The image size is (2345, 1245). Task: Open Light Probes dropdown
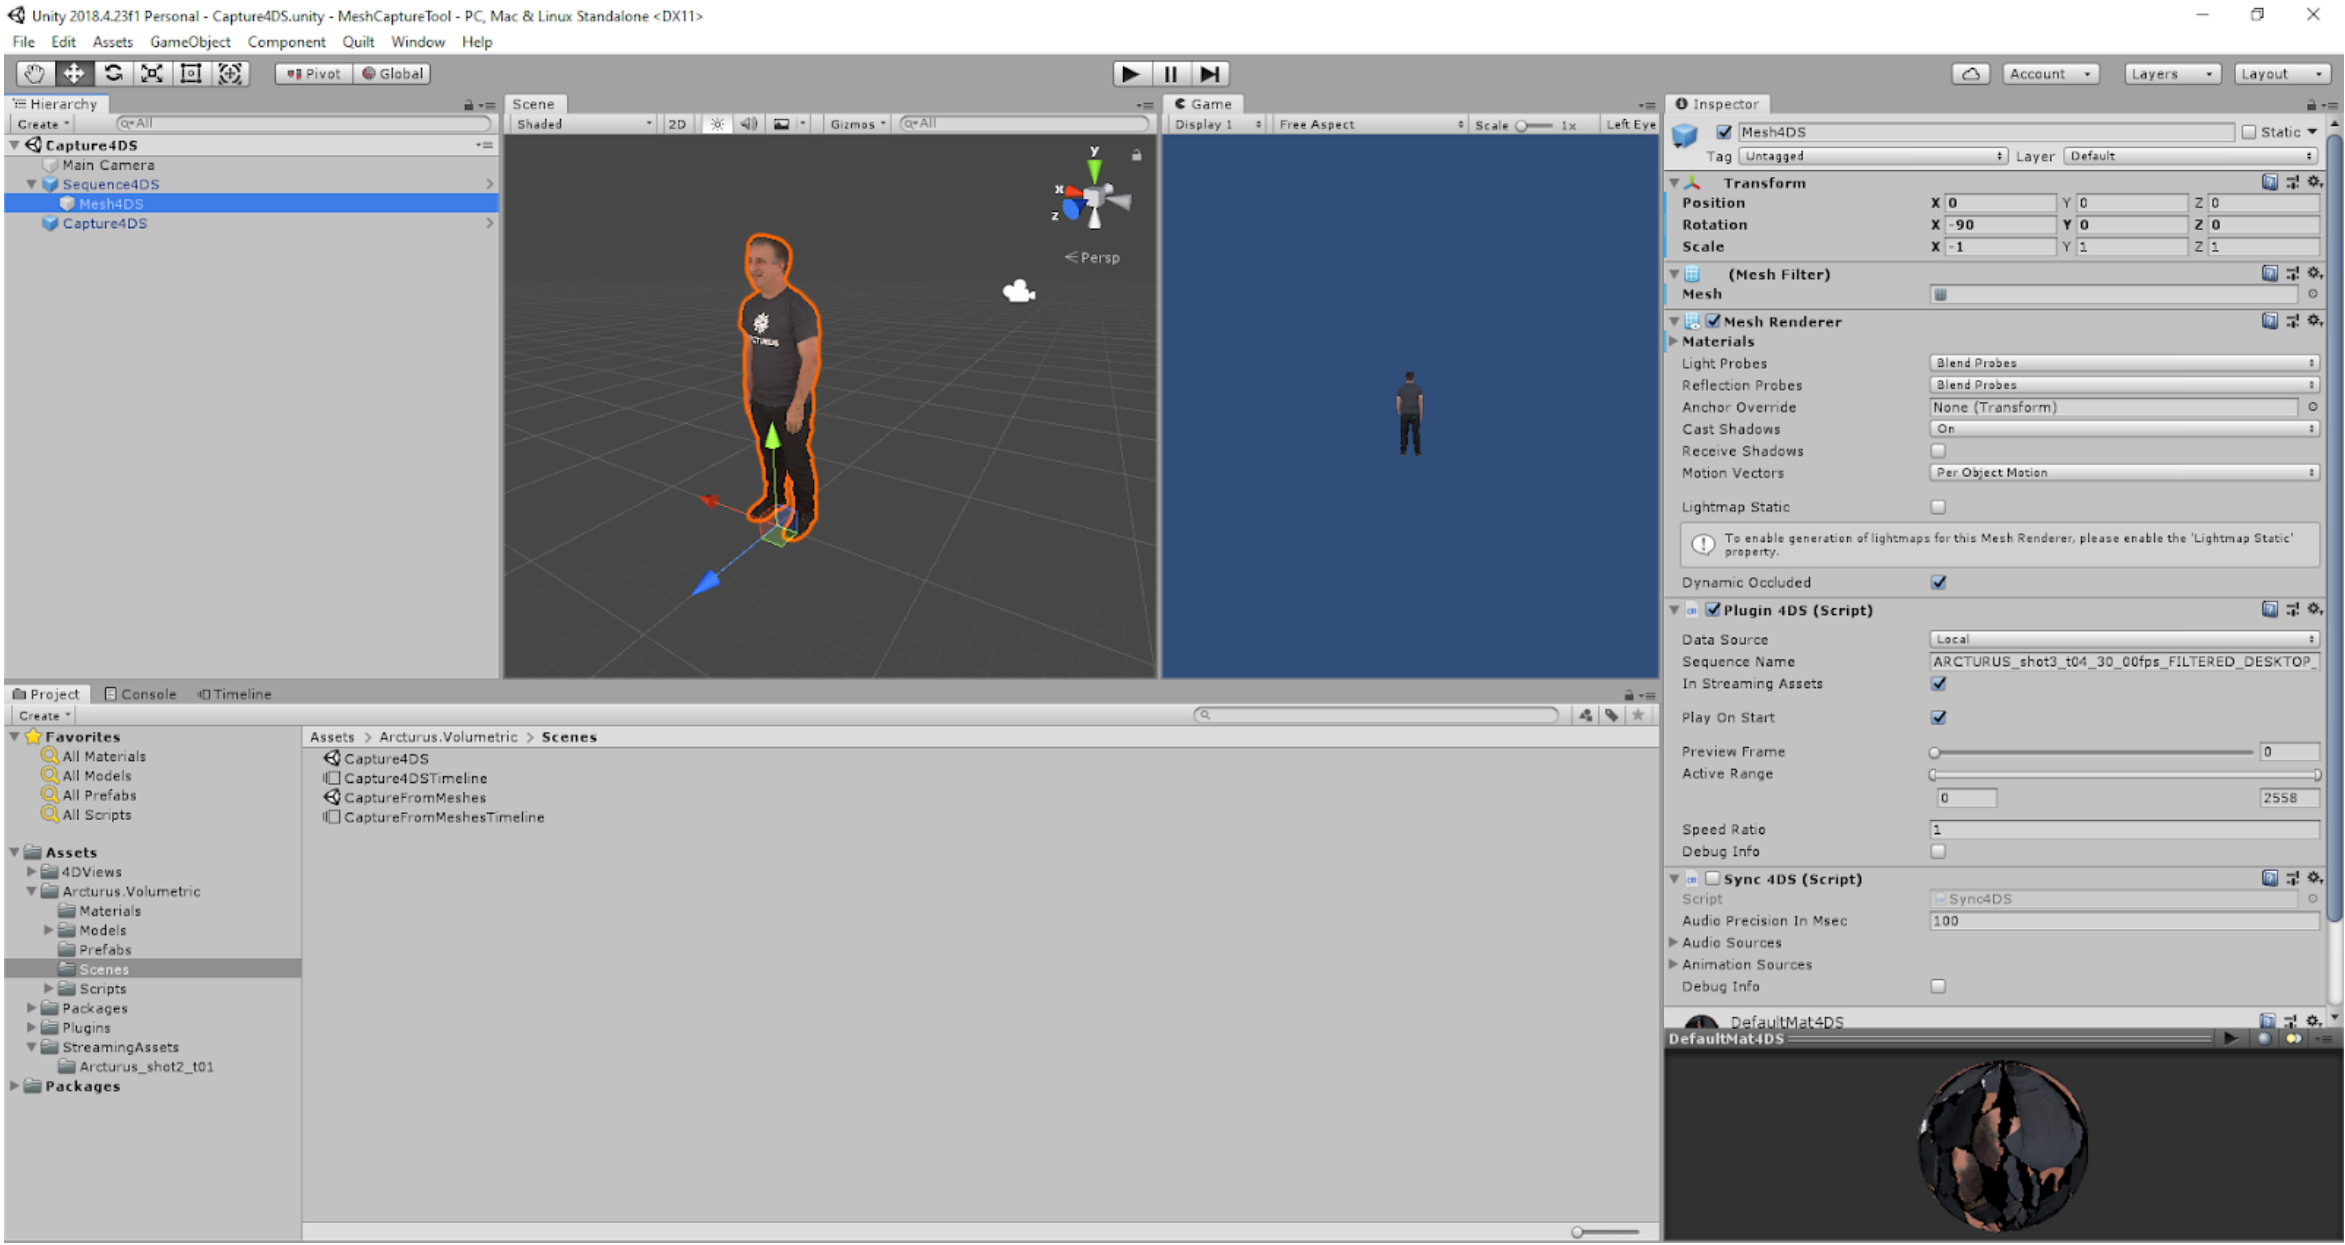pos(2123,363)
